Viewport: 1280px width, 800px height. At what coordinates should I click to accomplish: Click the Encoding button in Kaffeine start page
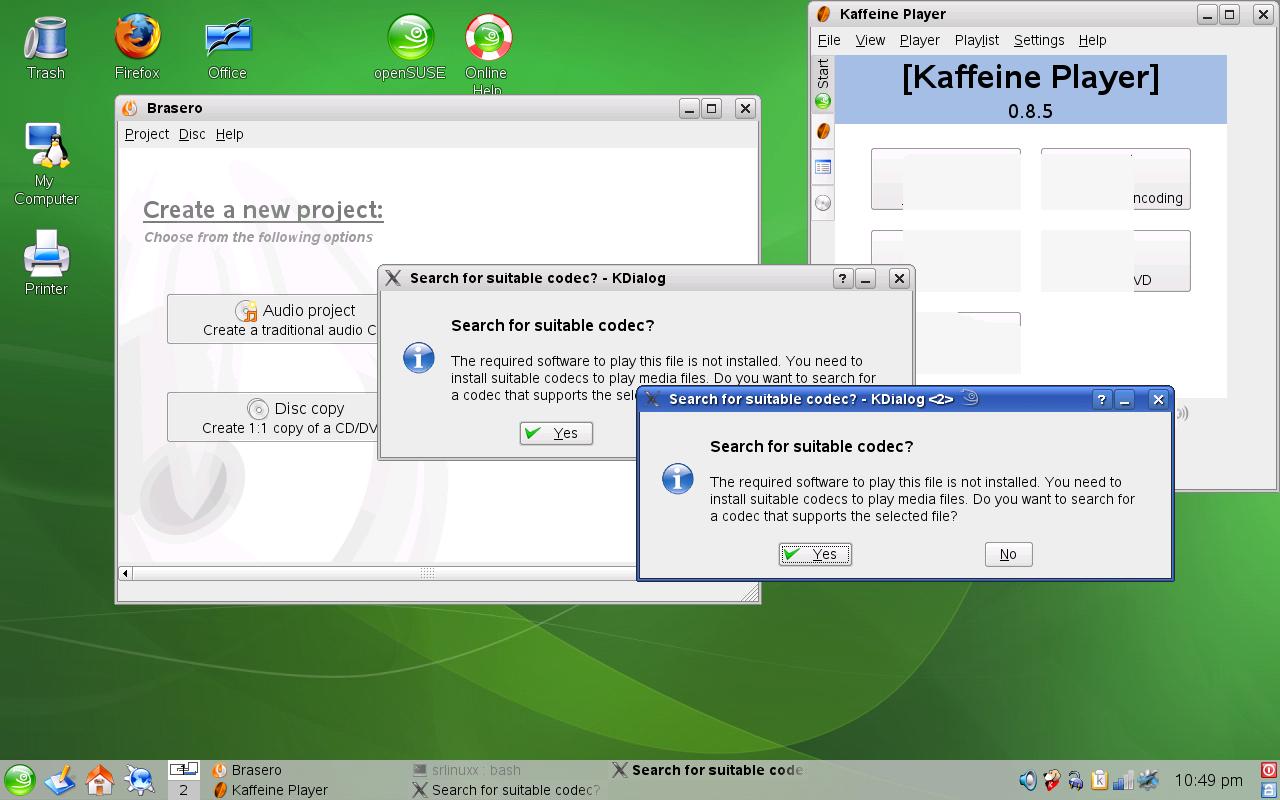pos(1116,179)
